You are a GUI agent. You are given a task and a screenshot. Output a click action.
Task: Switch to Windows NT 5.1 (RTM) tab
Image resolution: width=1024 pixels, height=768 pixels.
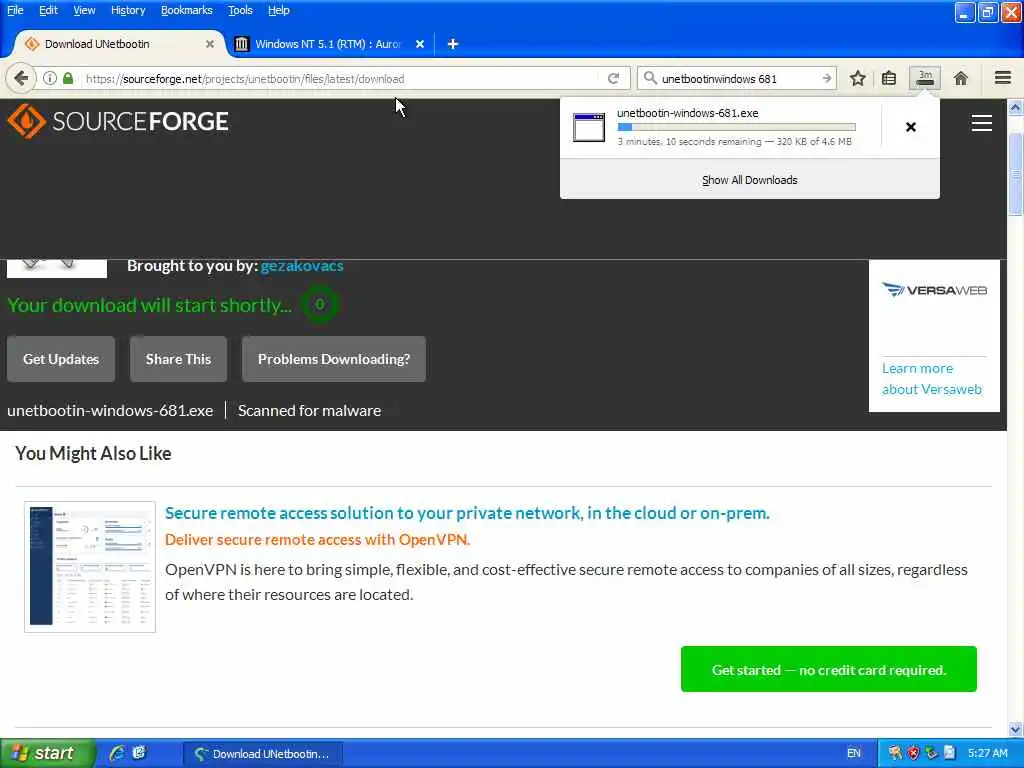pos(329,44)
